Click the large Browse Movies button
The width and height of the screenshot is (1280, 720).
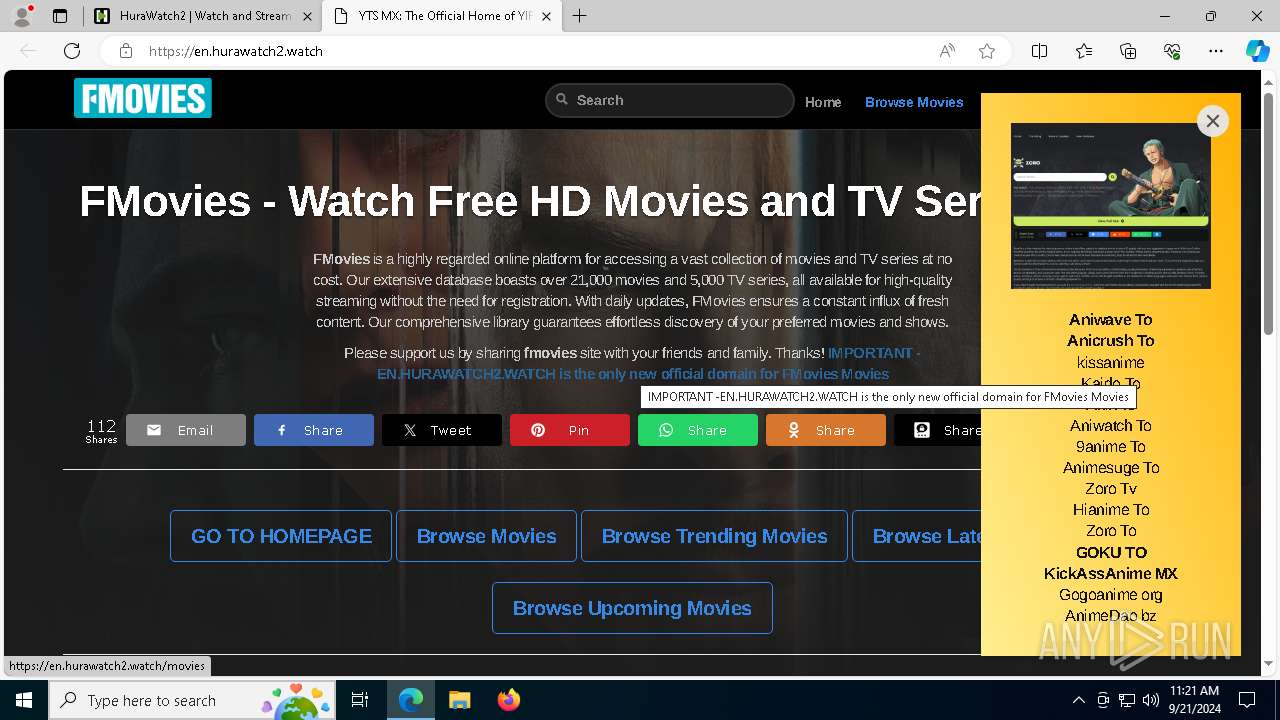(487, 536)
